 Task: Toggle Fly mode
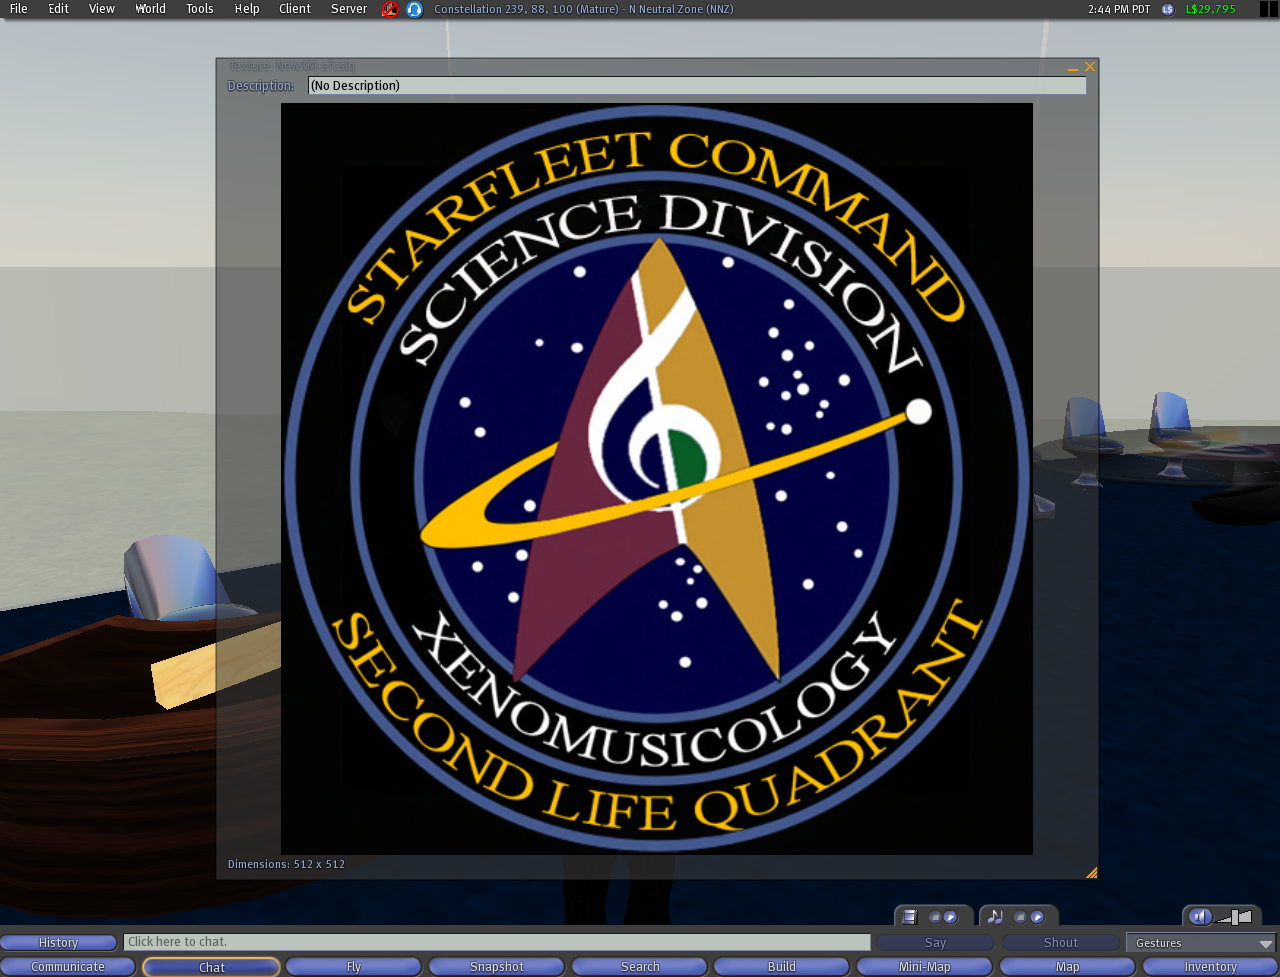coord(354,967)
